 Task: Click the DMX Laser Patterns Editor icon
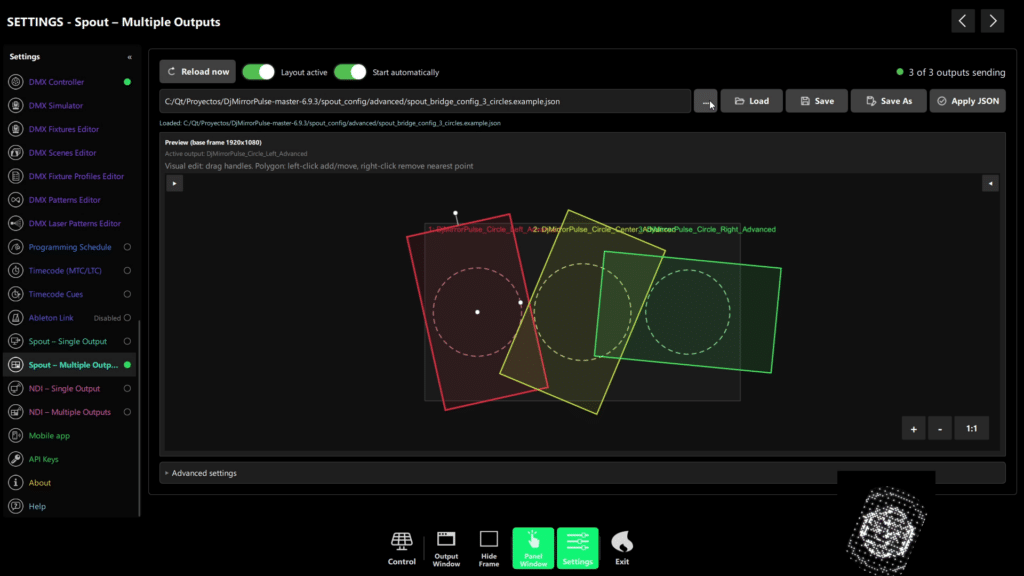(x=16, y=223)
